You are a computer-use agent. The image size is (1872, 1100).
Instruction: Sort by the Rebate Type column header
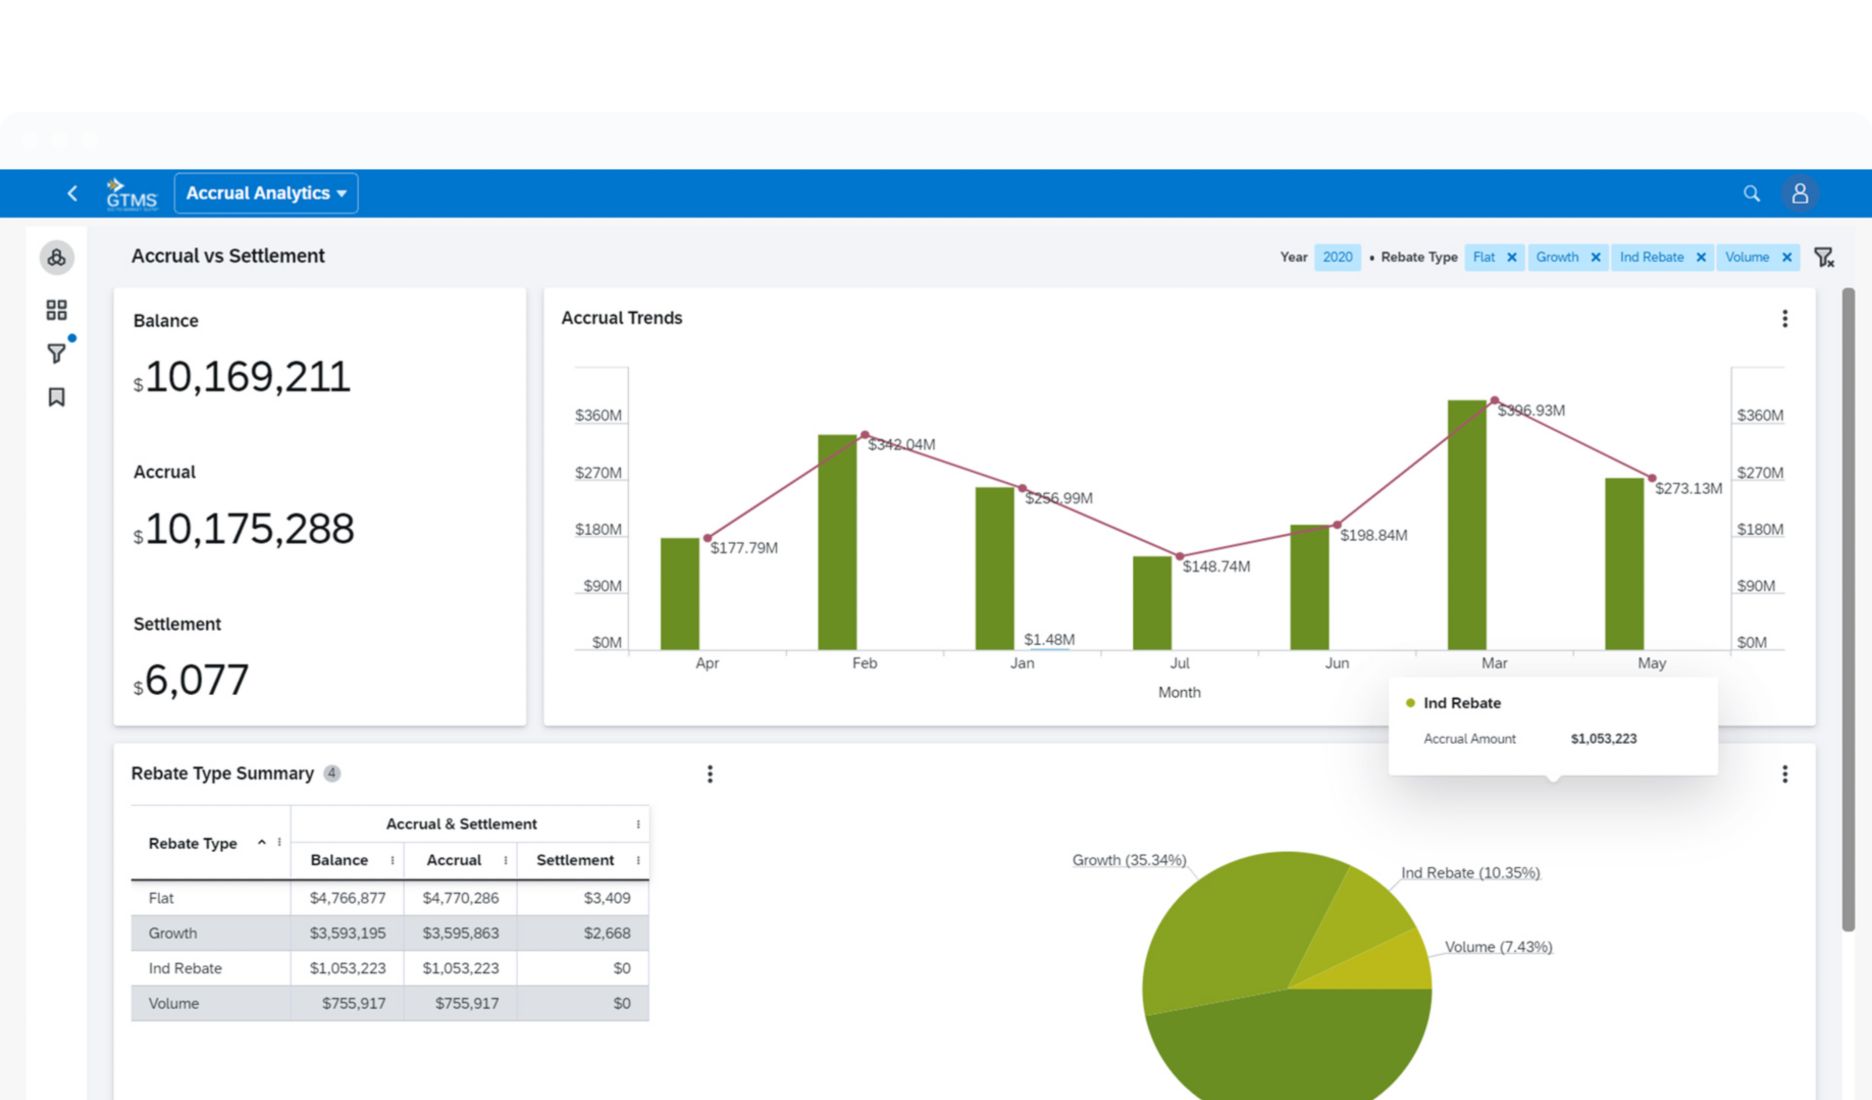coord(193,843)
